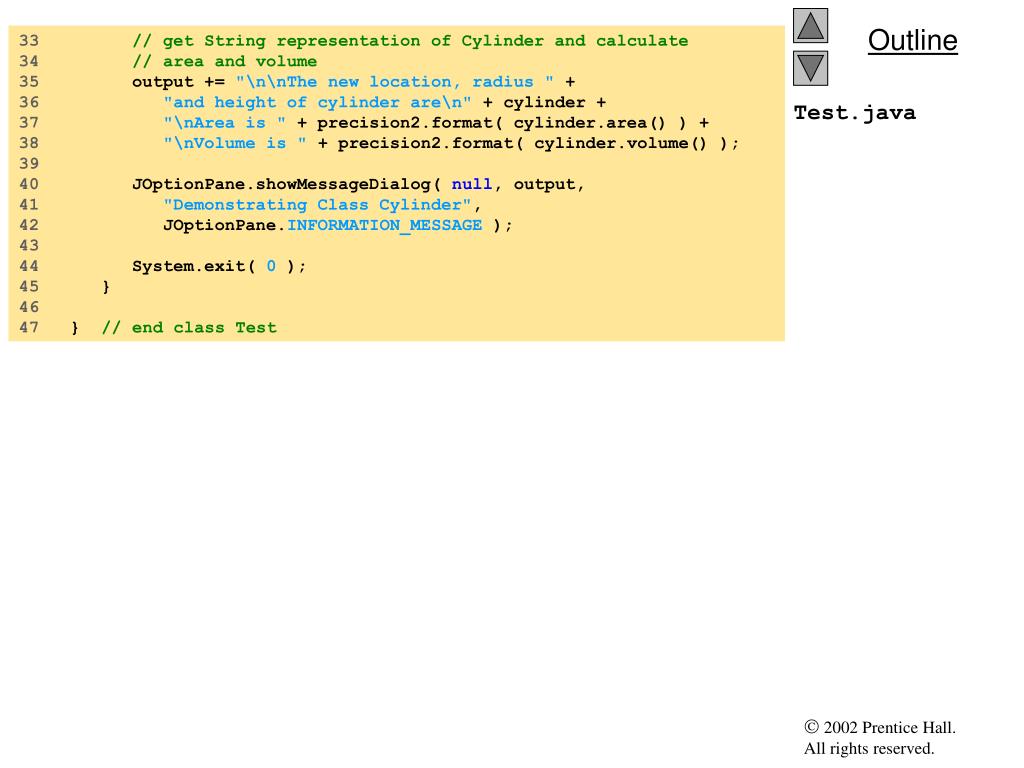Click the comment 'area and volume'
Screen dimensions: 1024x768
point(225,61)
